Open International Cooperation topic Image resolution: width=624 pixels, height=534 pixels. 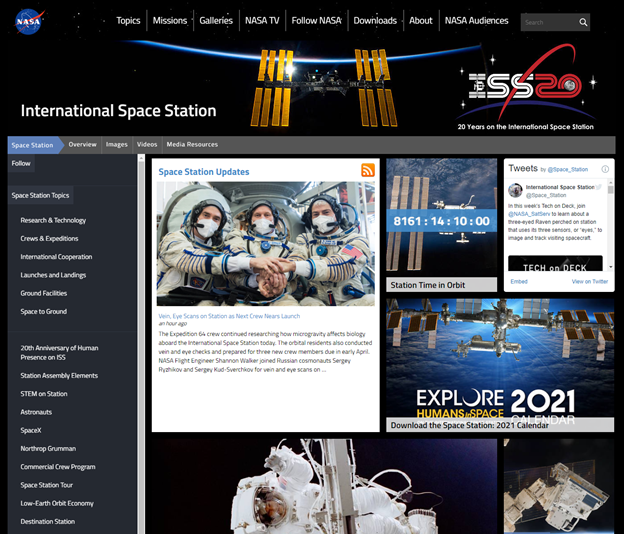pyautogui.click(x=57, y=257)
